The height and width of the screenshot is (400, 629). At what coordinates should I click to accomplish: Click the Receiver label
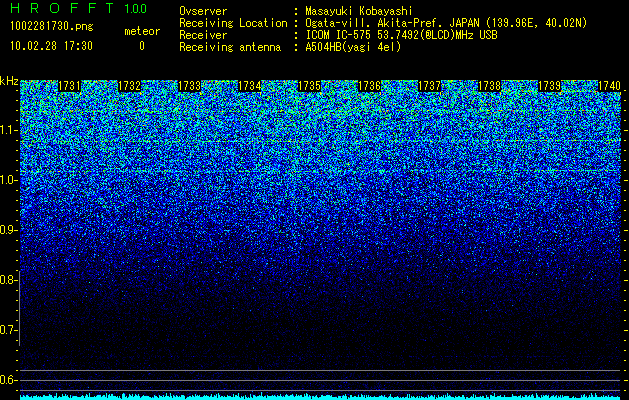click(203, 35)
